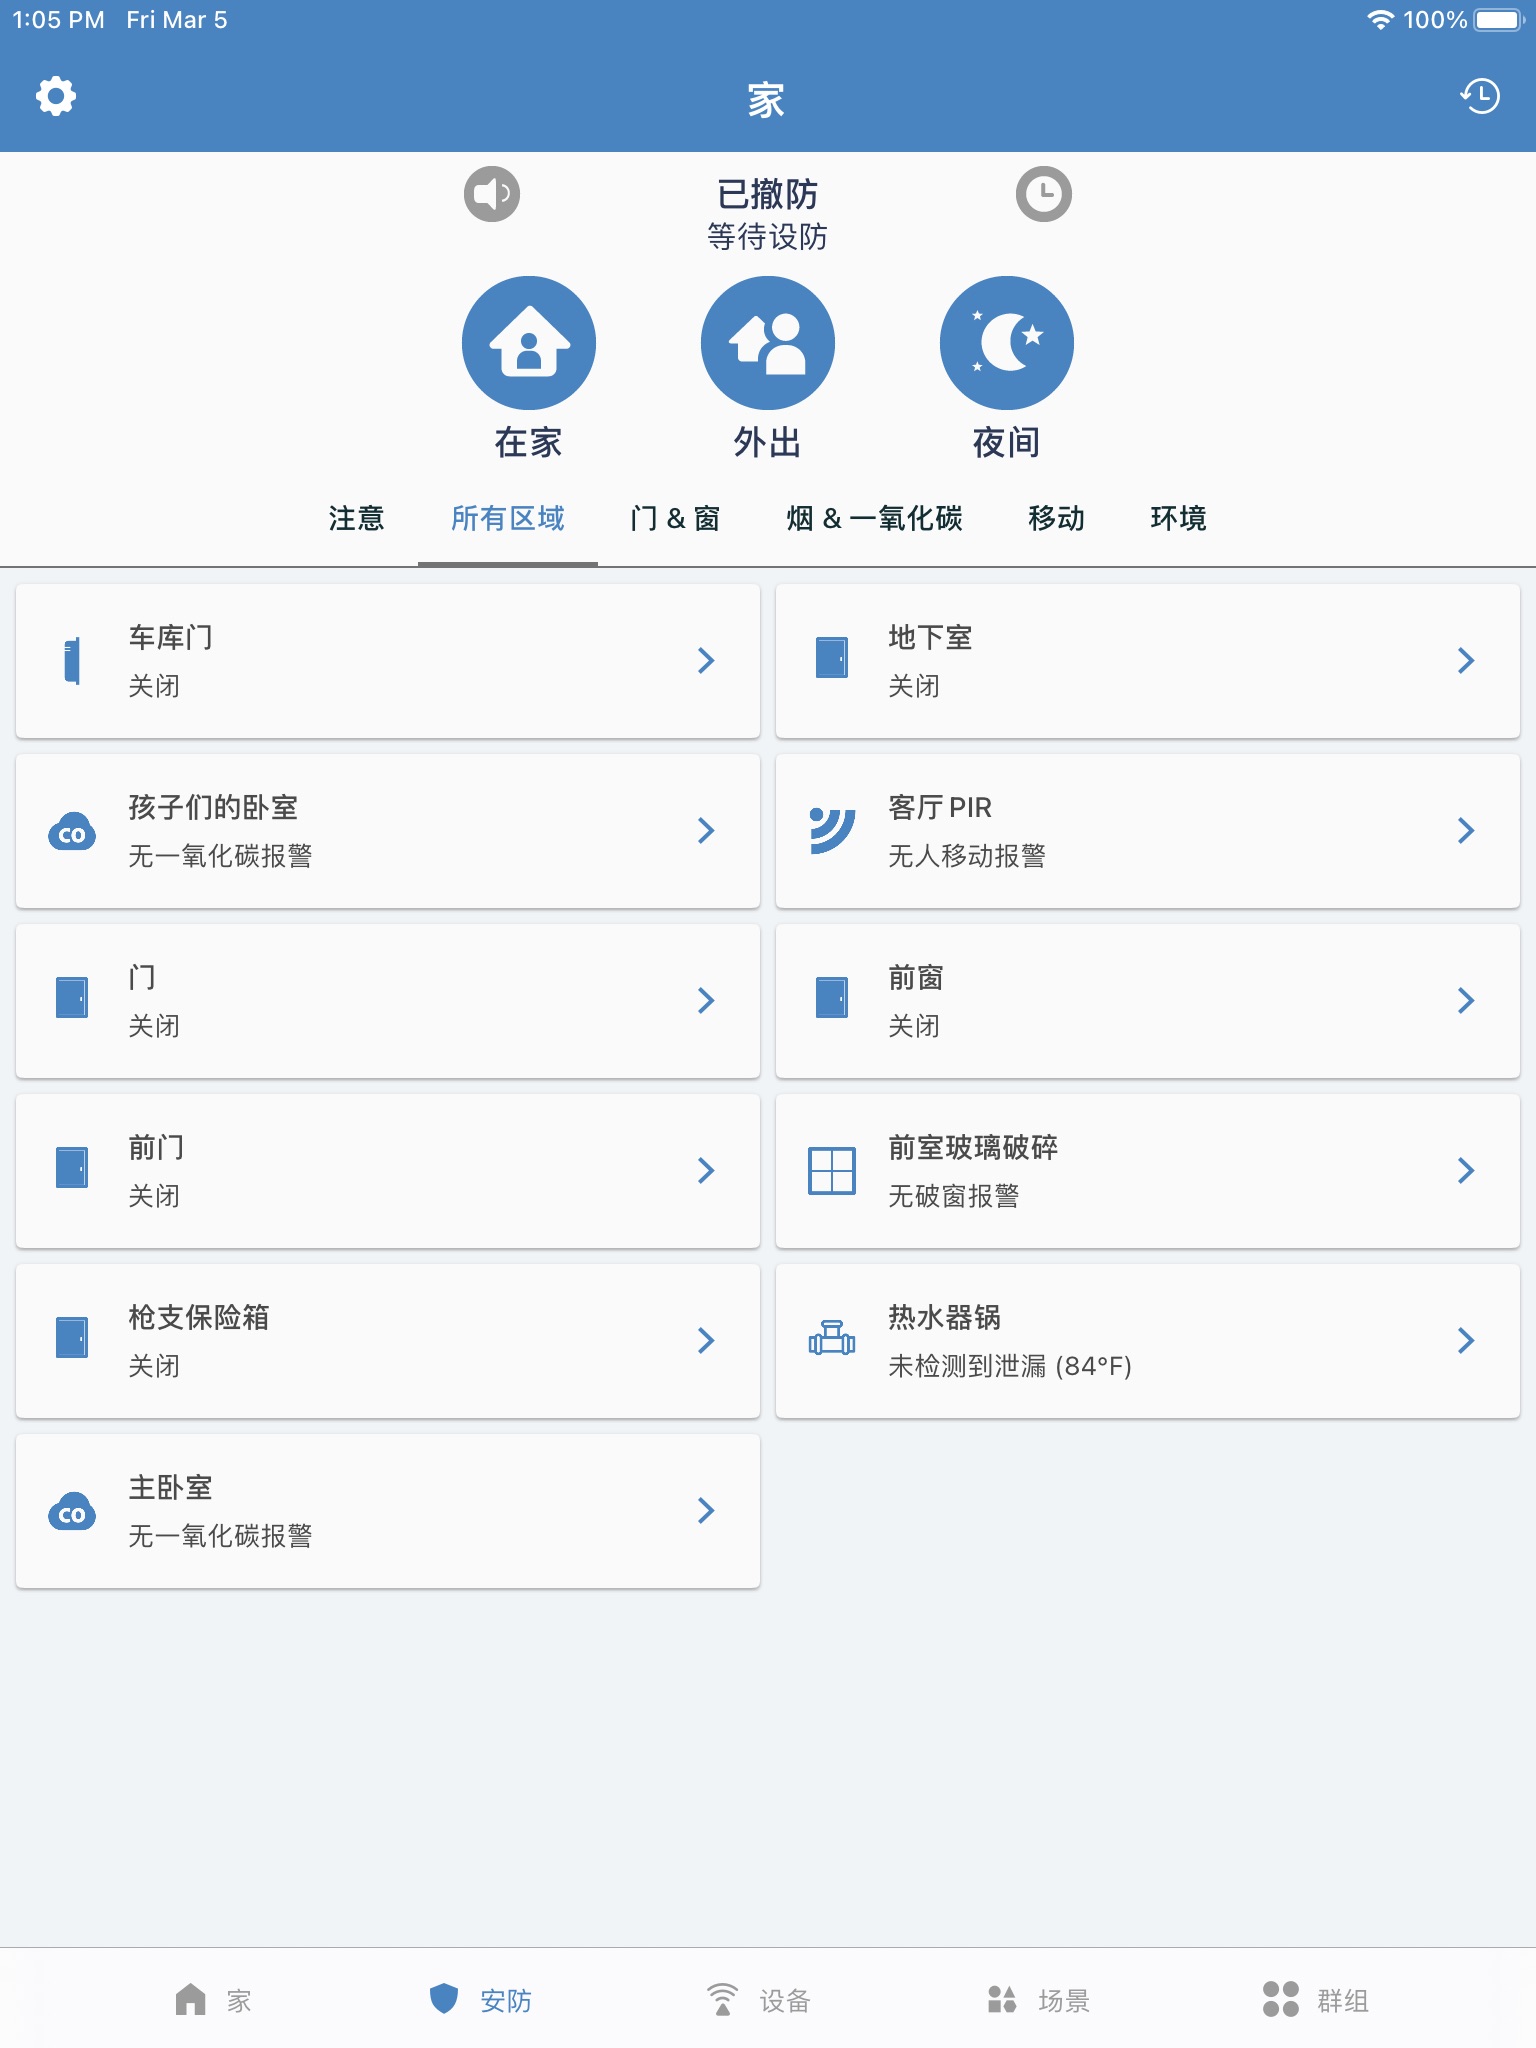
Task: Tap the CO icon for 孩子们的卧室
Action: click(x=72, y=832)
